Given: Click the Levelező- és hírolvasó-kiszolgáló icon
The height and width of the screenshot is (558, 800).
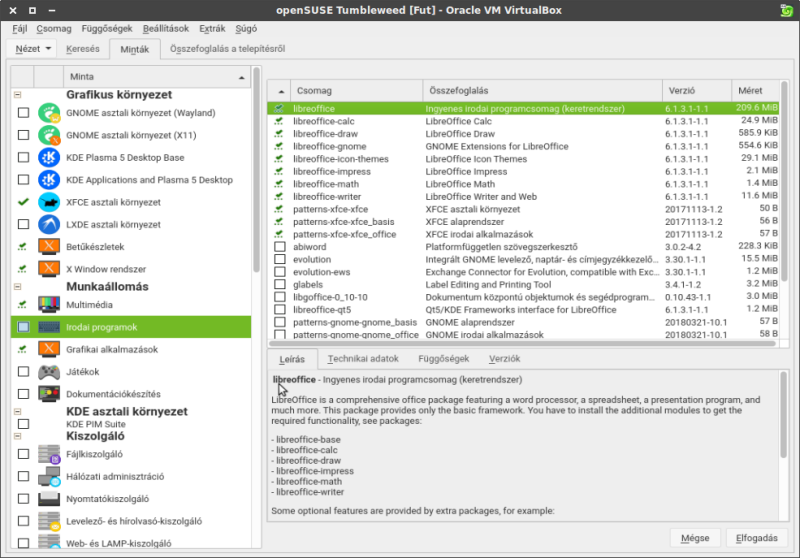Looking at the screenshot, I should point(49,521).
